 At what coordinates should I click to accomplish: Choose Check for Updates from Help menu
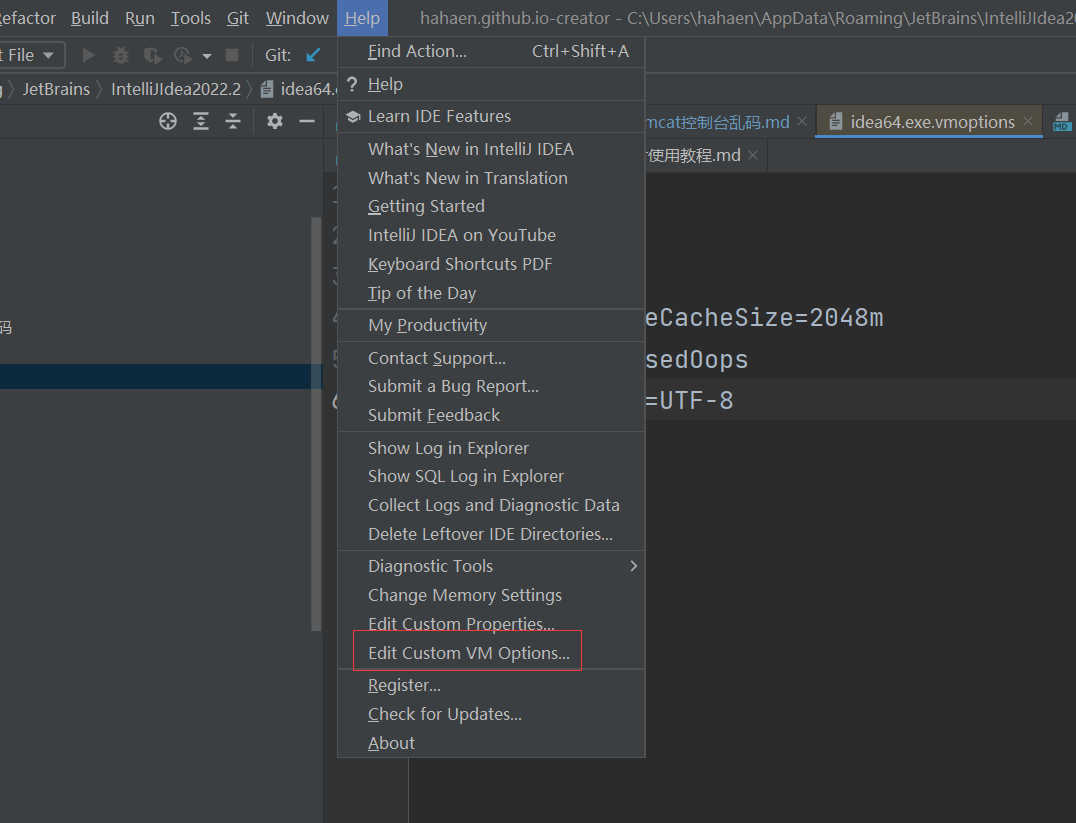[x=444, y=714]
